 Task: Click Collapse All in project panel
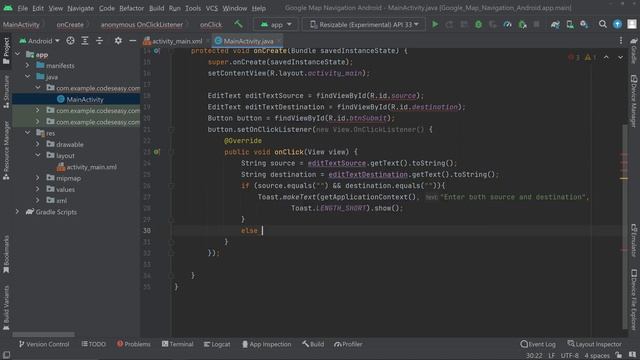pos(99,41)
